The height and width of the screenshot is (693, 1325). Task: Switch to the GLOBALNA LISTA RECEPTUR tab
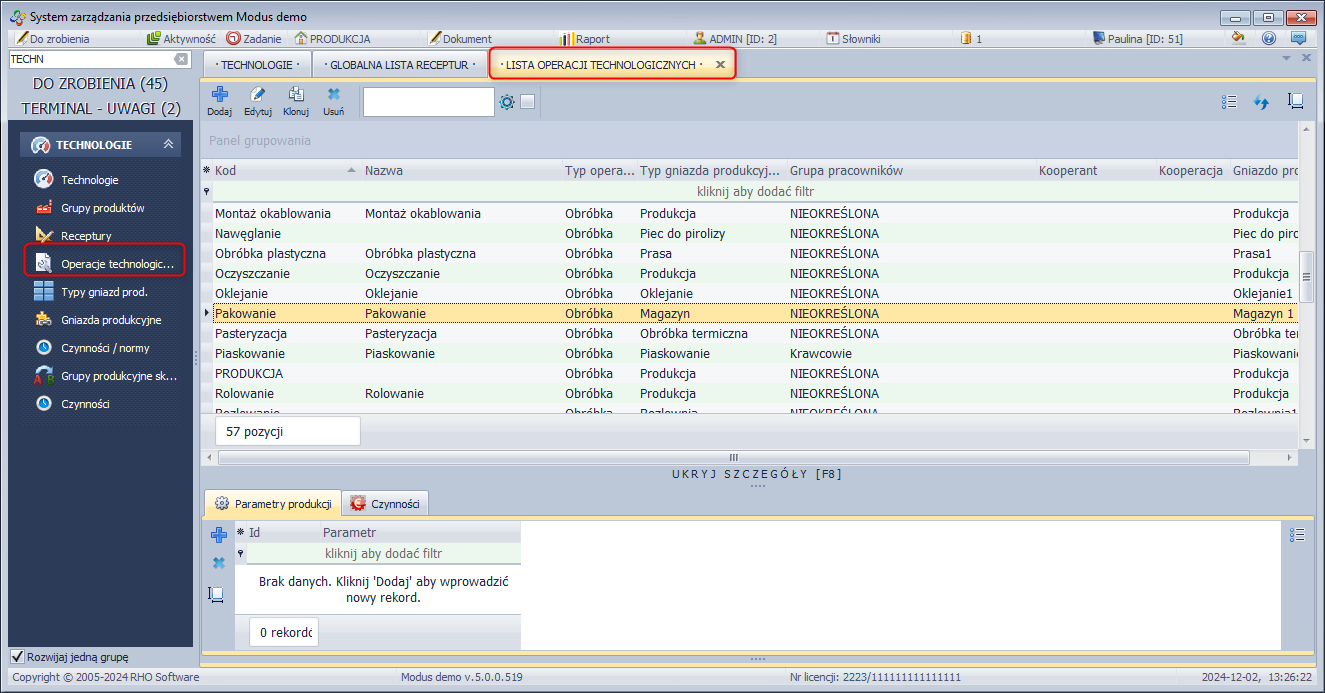point(399,64)
